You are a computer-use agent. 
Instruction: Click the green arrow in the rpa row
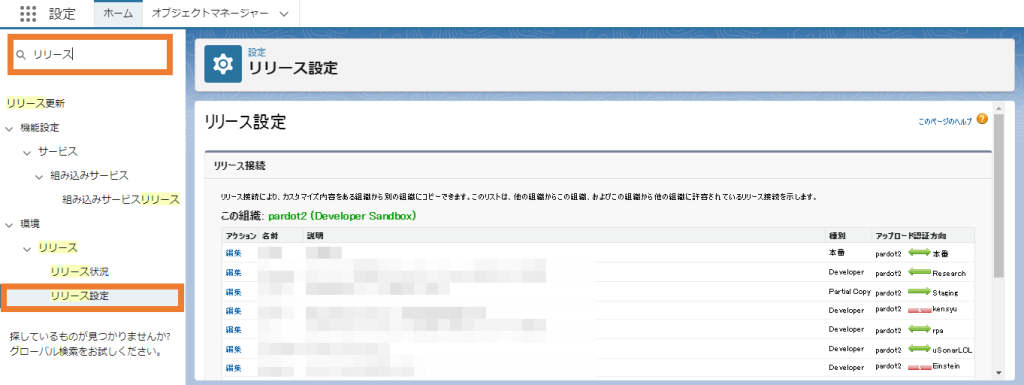pos(919,329)
